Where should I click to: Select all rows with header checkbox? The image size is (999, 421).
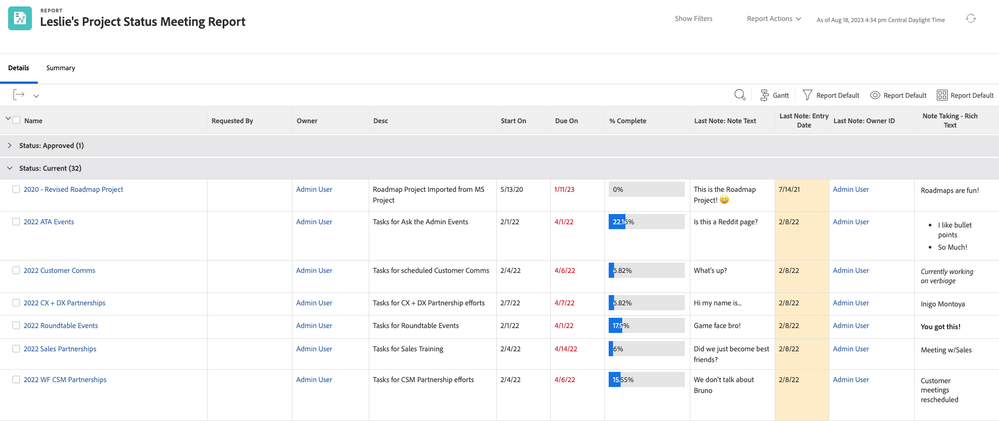(16, 121)
